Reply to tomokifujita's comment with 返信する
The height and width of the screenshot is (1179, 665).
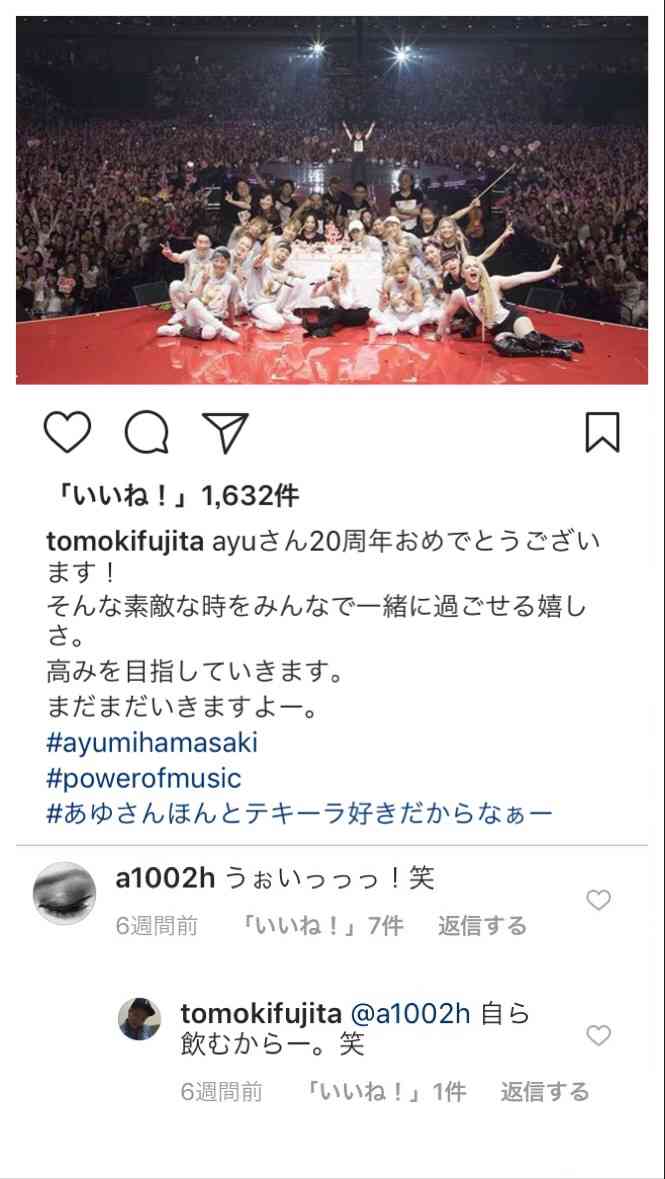tap(545, 1092)
